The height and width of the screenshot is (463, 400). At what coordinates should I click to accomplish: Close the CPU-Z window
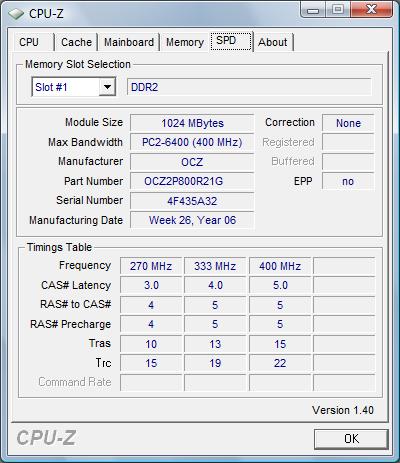(371, 10)
